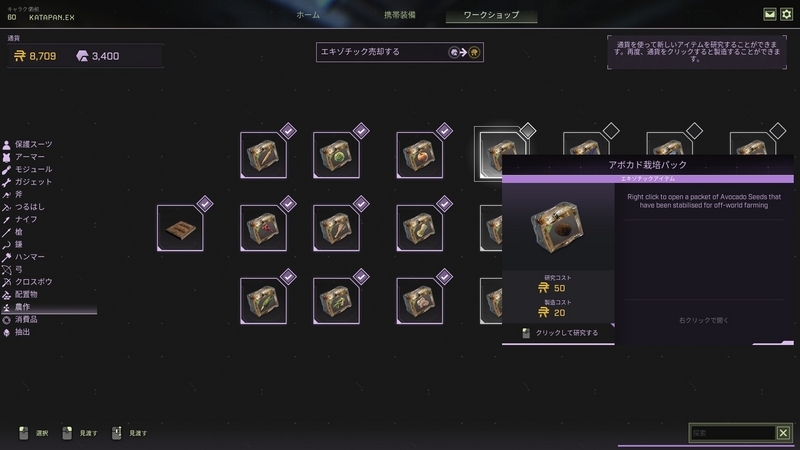Focus the search input field
Viewport: 800px width, 450px height.
point(733,433)
